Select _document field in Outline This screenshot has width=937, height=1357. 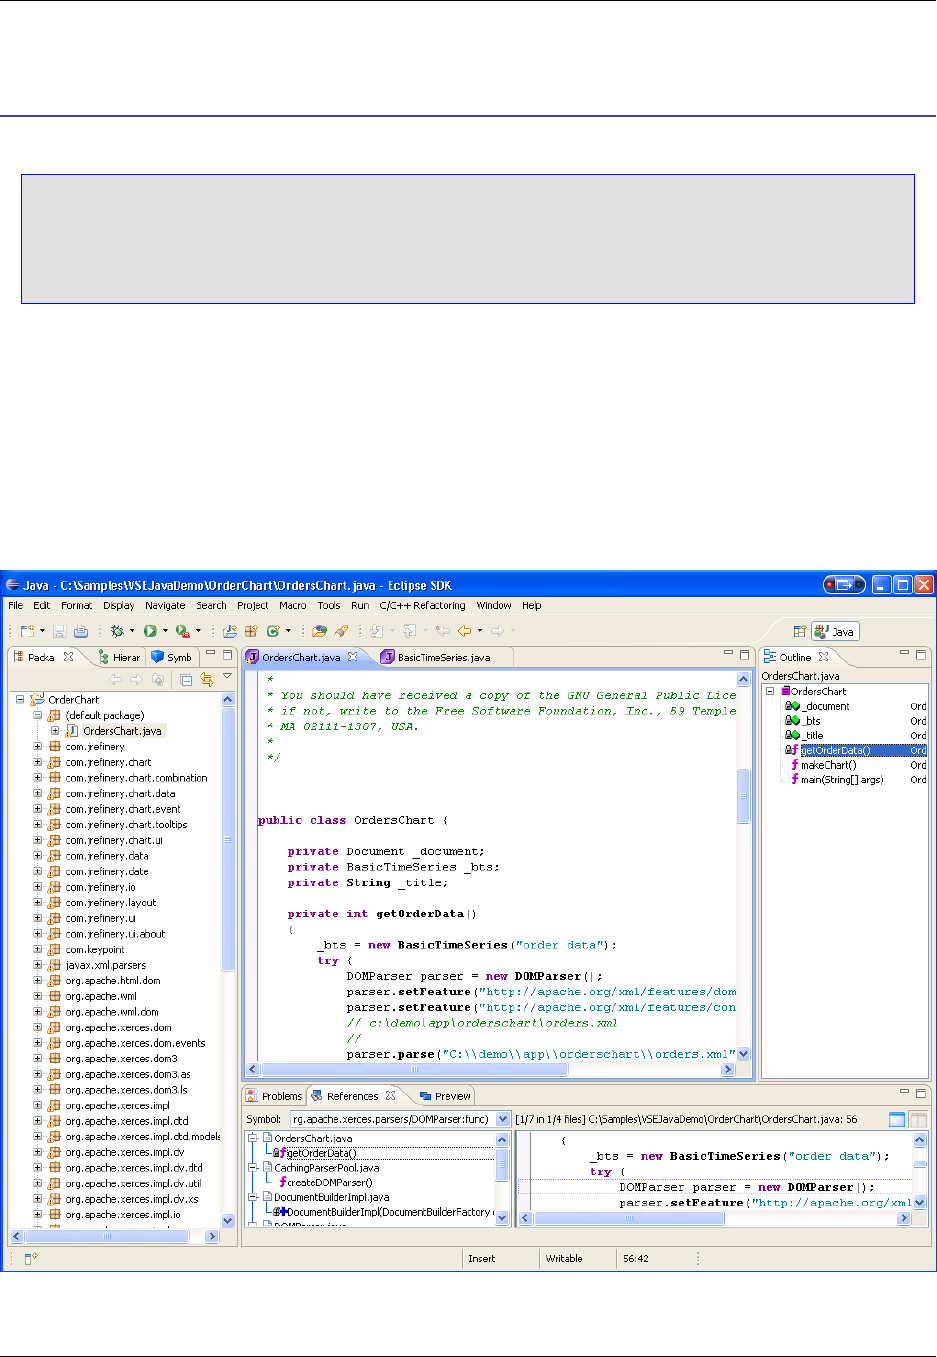click(x=826, y=706)
